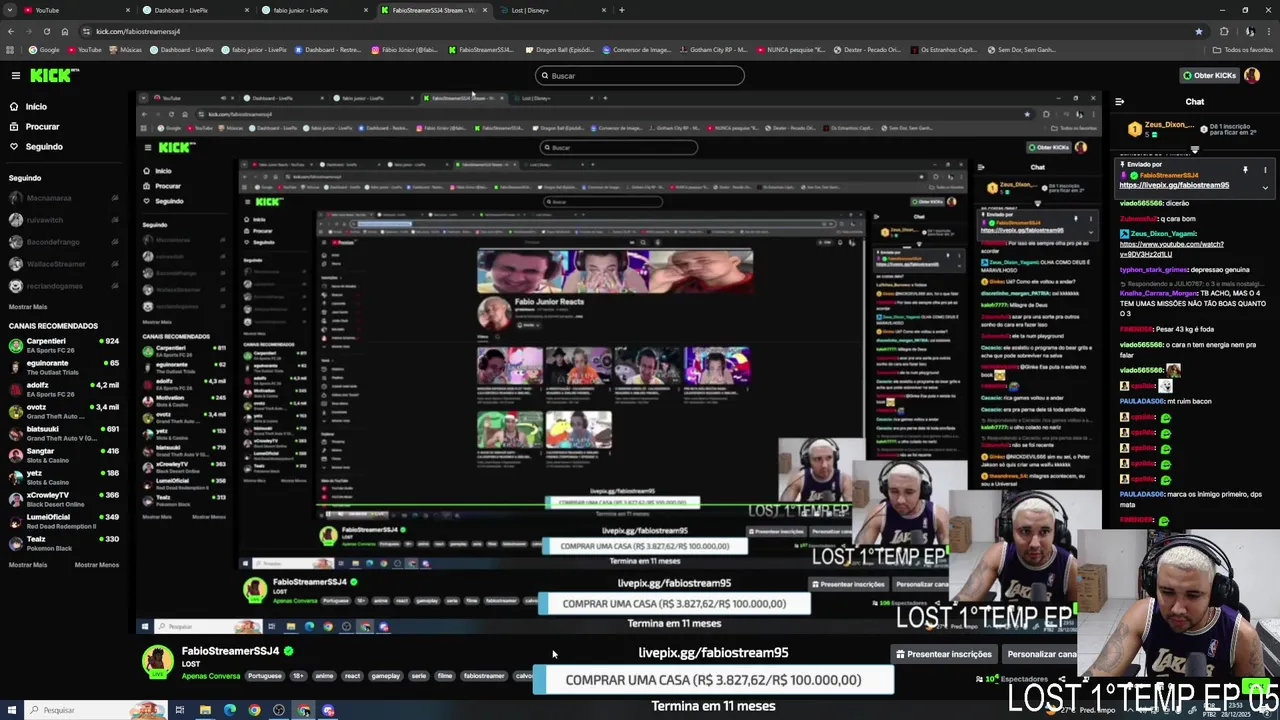
Task: Open the pinned message three-dot options
Action: pos(1265,170)
